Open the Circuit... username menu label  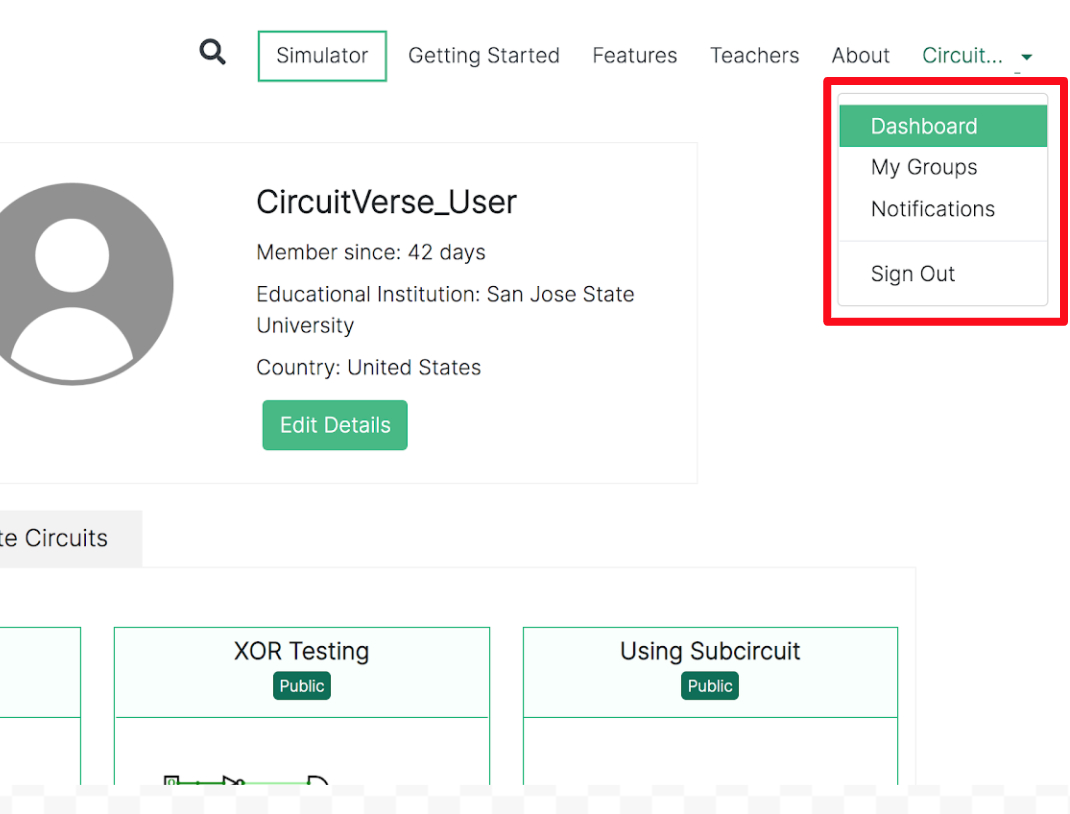tap(962, 56)
